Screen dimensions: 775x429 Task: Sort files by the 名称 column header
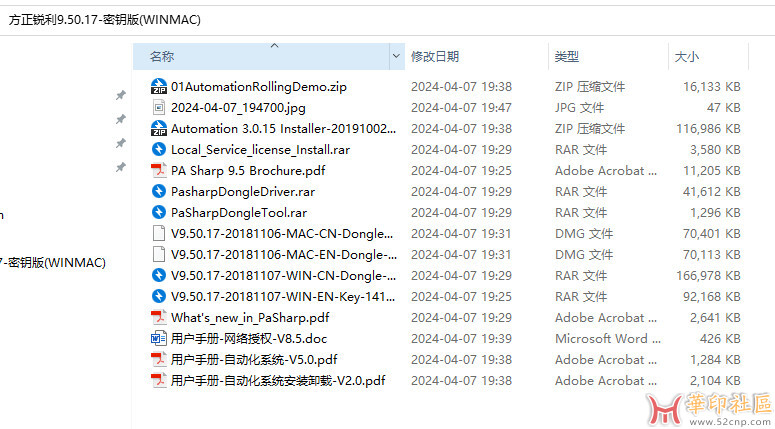(261, 56)
